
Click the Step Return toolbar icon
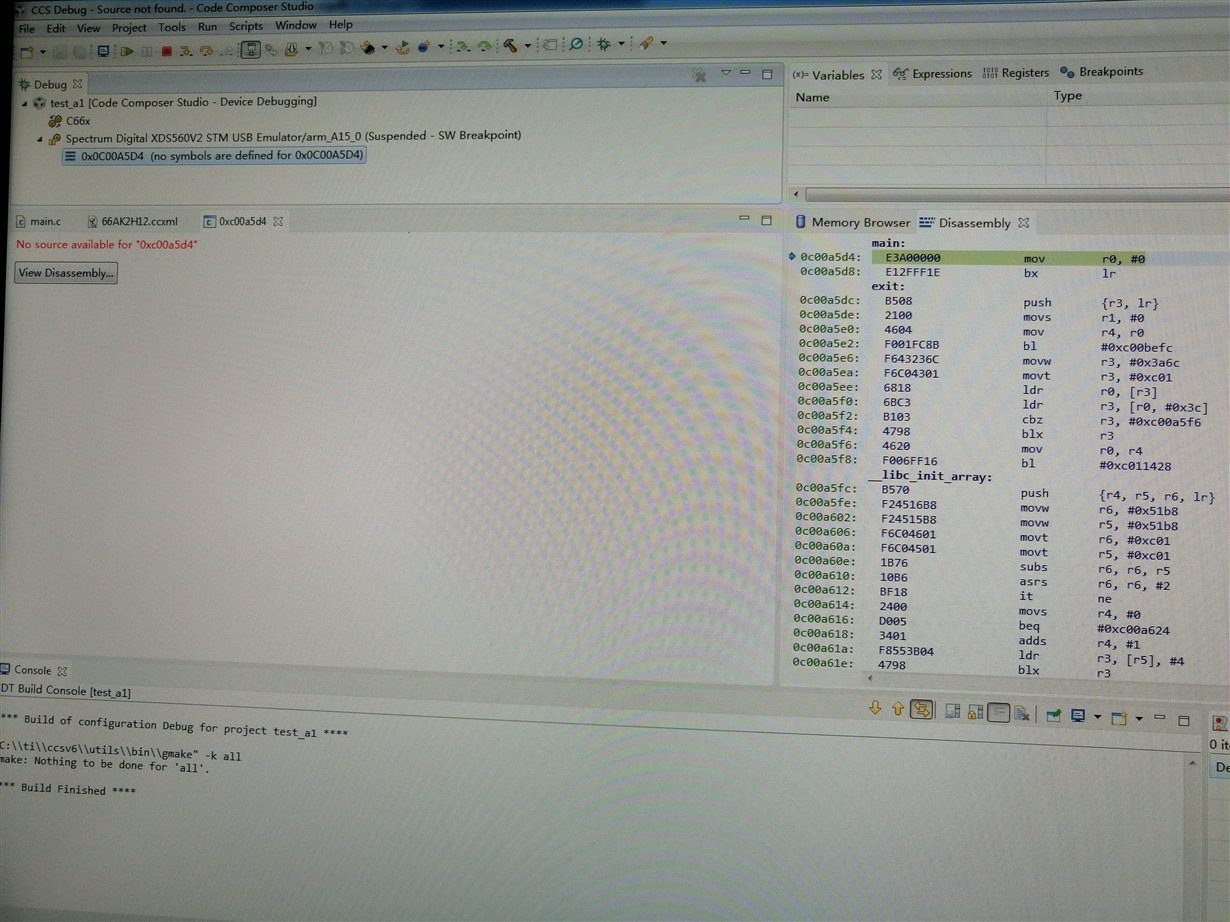(228, 49)
